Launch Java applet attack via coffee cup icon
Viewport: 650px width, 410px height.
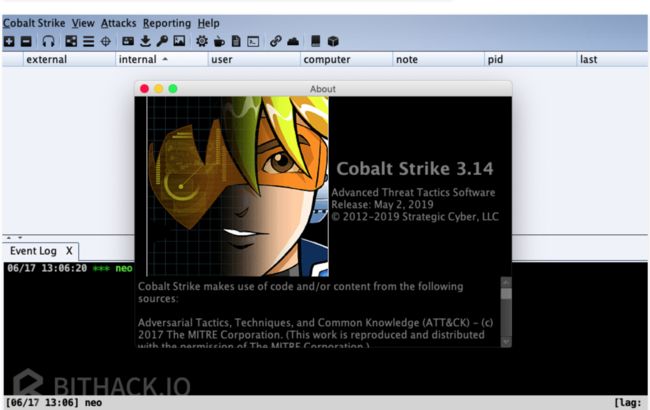click(x=219, y=41)
